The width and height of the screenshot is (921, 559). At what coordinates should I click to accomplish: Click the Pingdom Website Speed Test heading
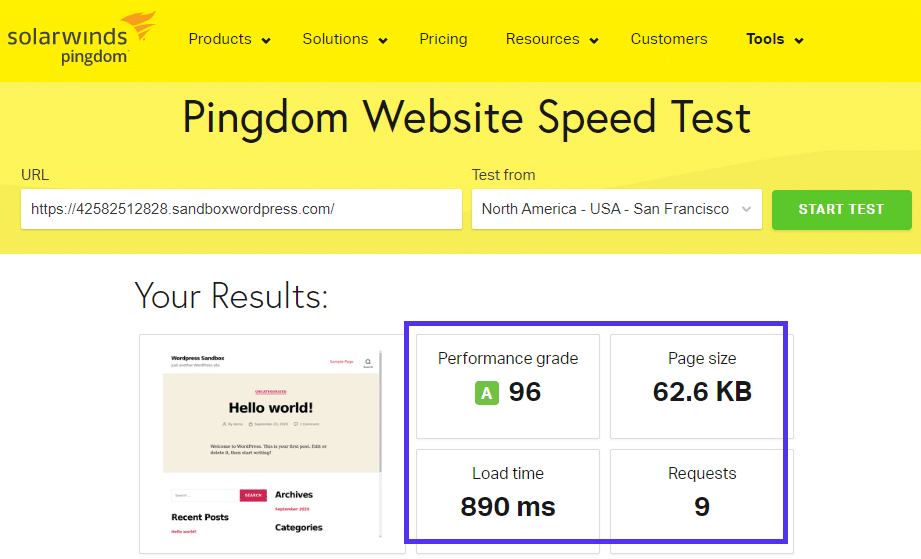click(x=466, y=118)
